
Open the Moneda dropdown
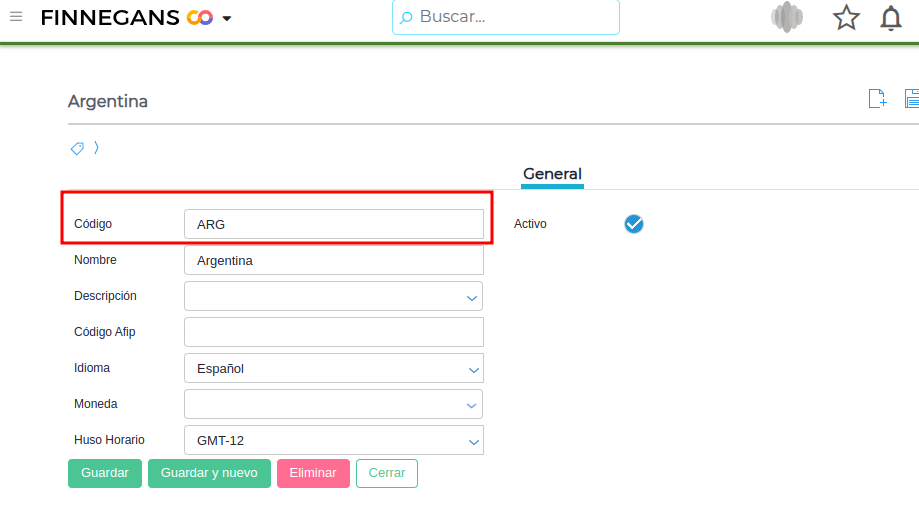(471, 405)
